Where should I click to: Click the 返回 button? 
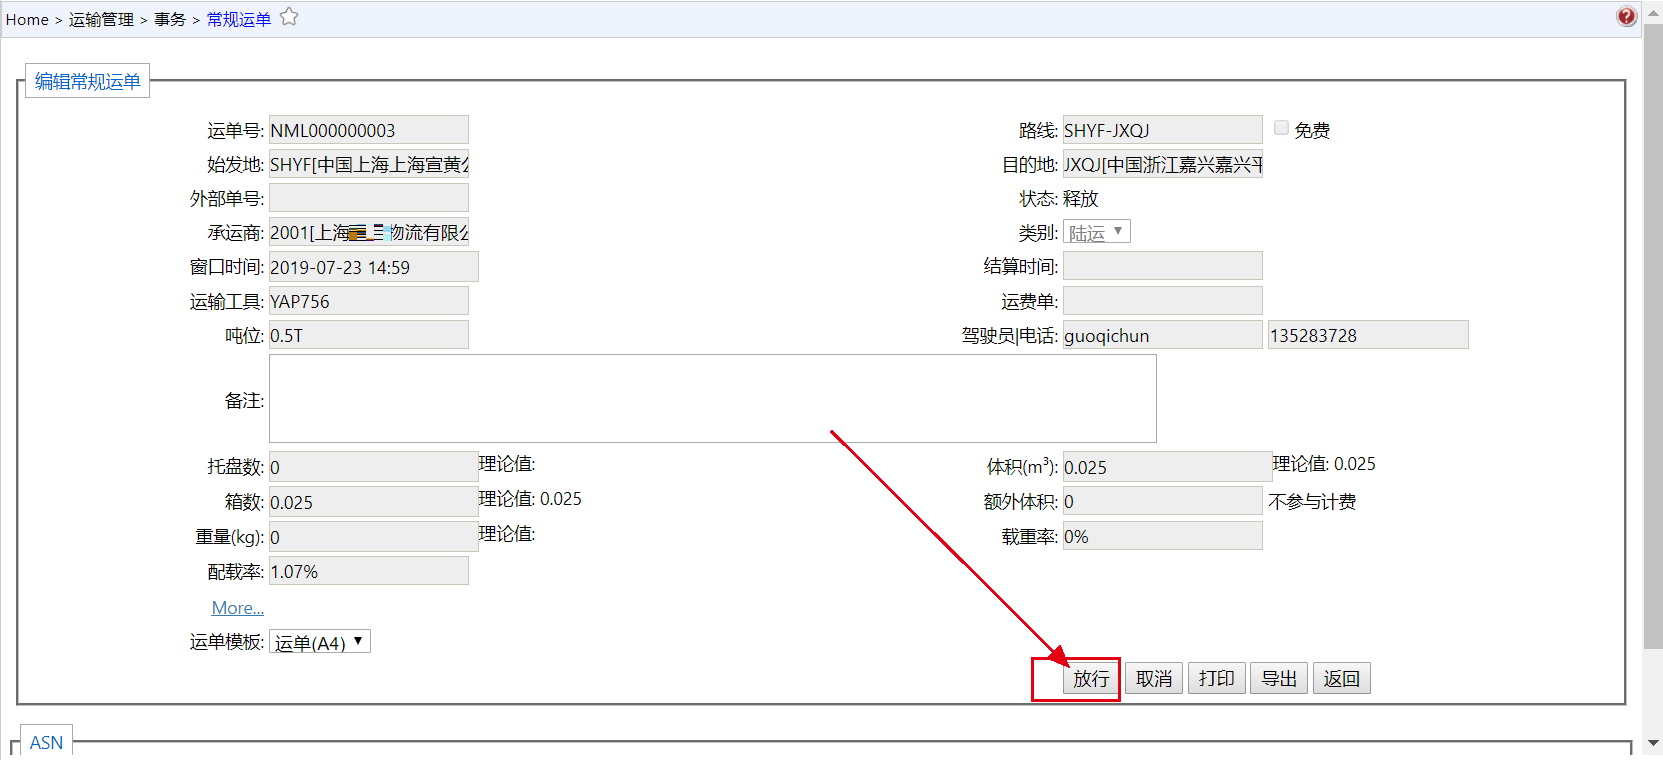pyautogui.click(x=1342, y=678)
